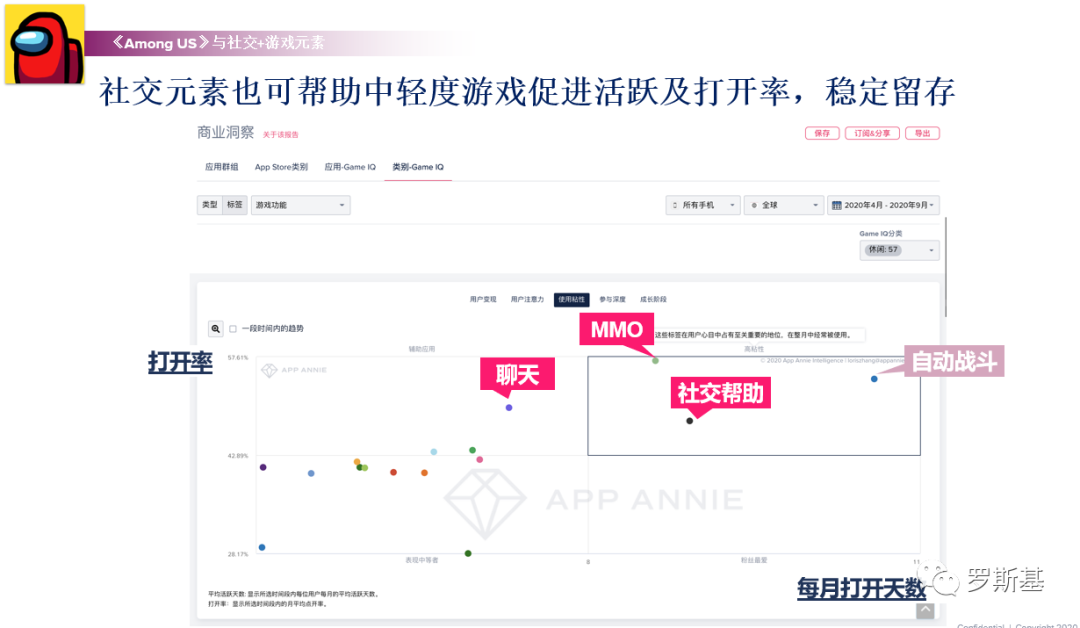This screenshot has width=1080, height=628.
Task: Click the 42.89% y-axis label
Action: pyautogui.click(x=238, y=456)
